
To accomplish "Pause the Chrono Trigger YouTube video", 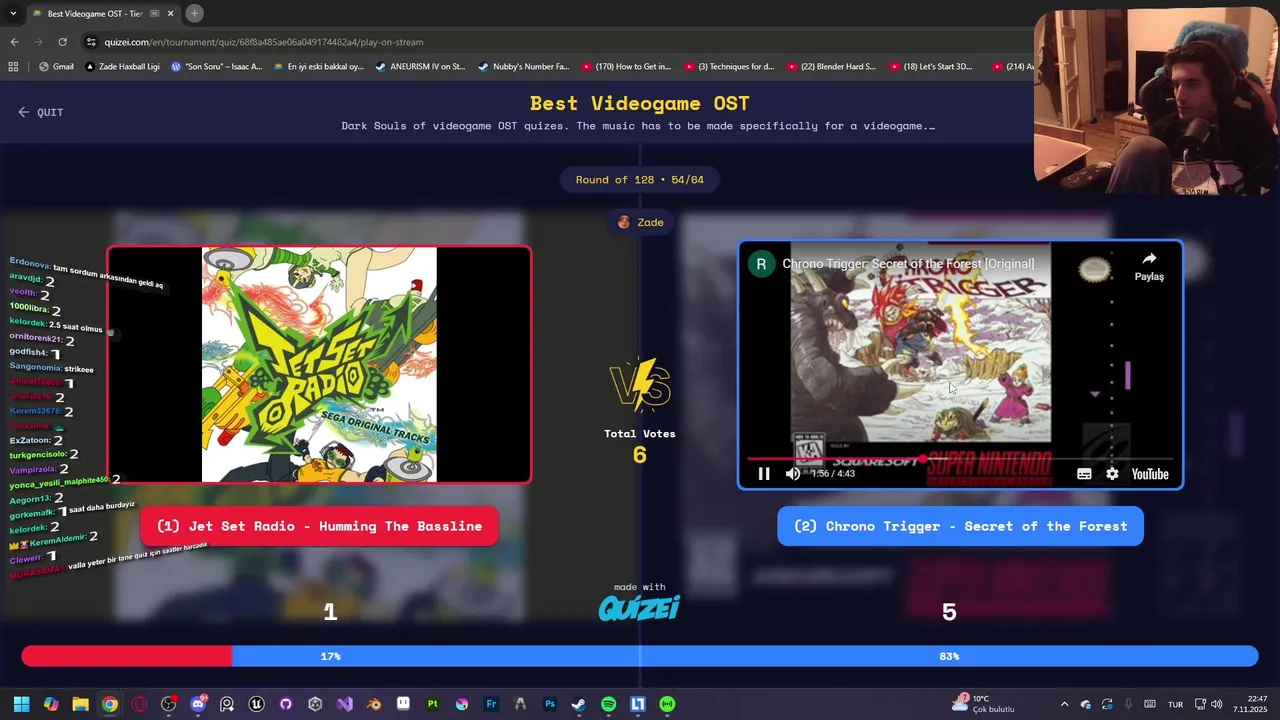I will pyautogui.click(x=764, y=474).
